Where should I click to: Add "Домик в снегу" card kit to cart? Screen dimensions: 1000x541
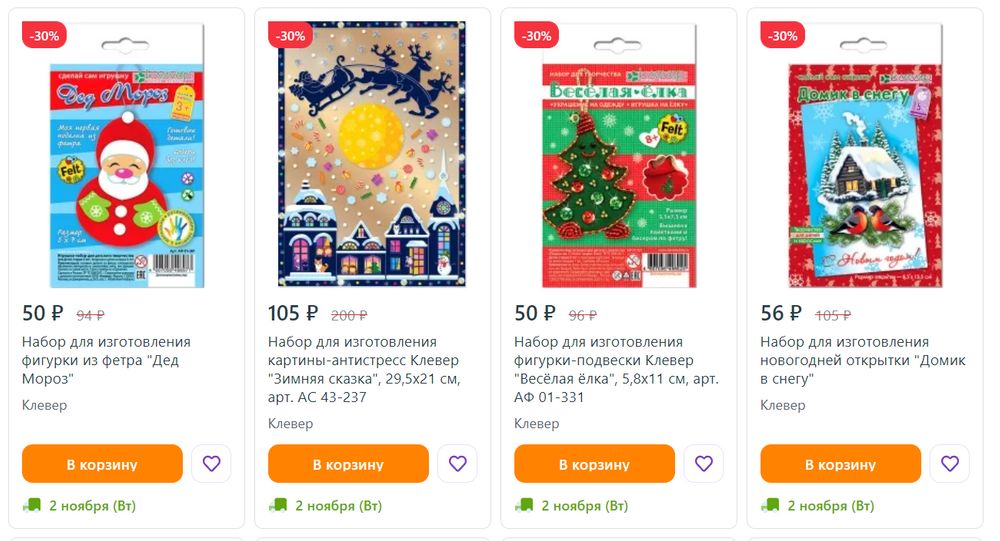pyautogui.click(x=841, y=464)
